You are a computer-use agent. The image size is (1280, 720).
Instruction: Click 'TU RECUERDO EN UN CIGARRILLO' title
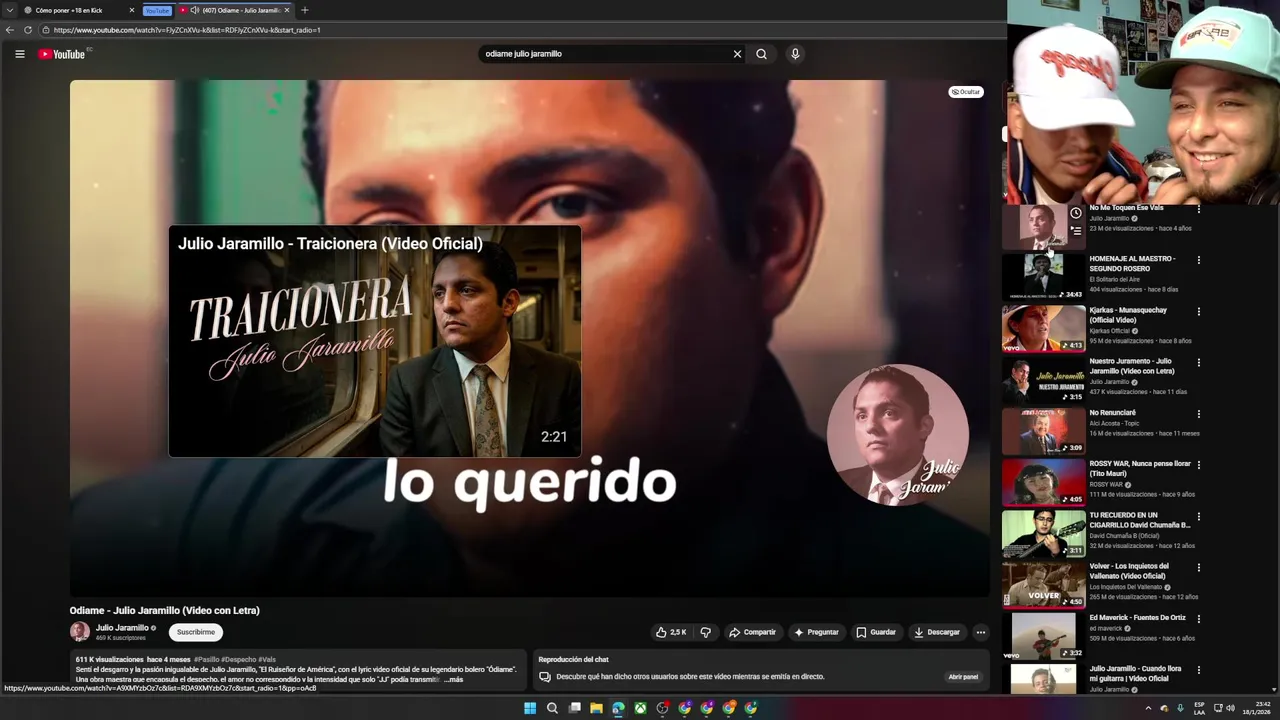click(x=1140, y=520)
